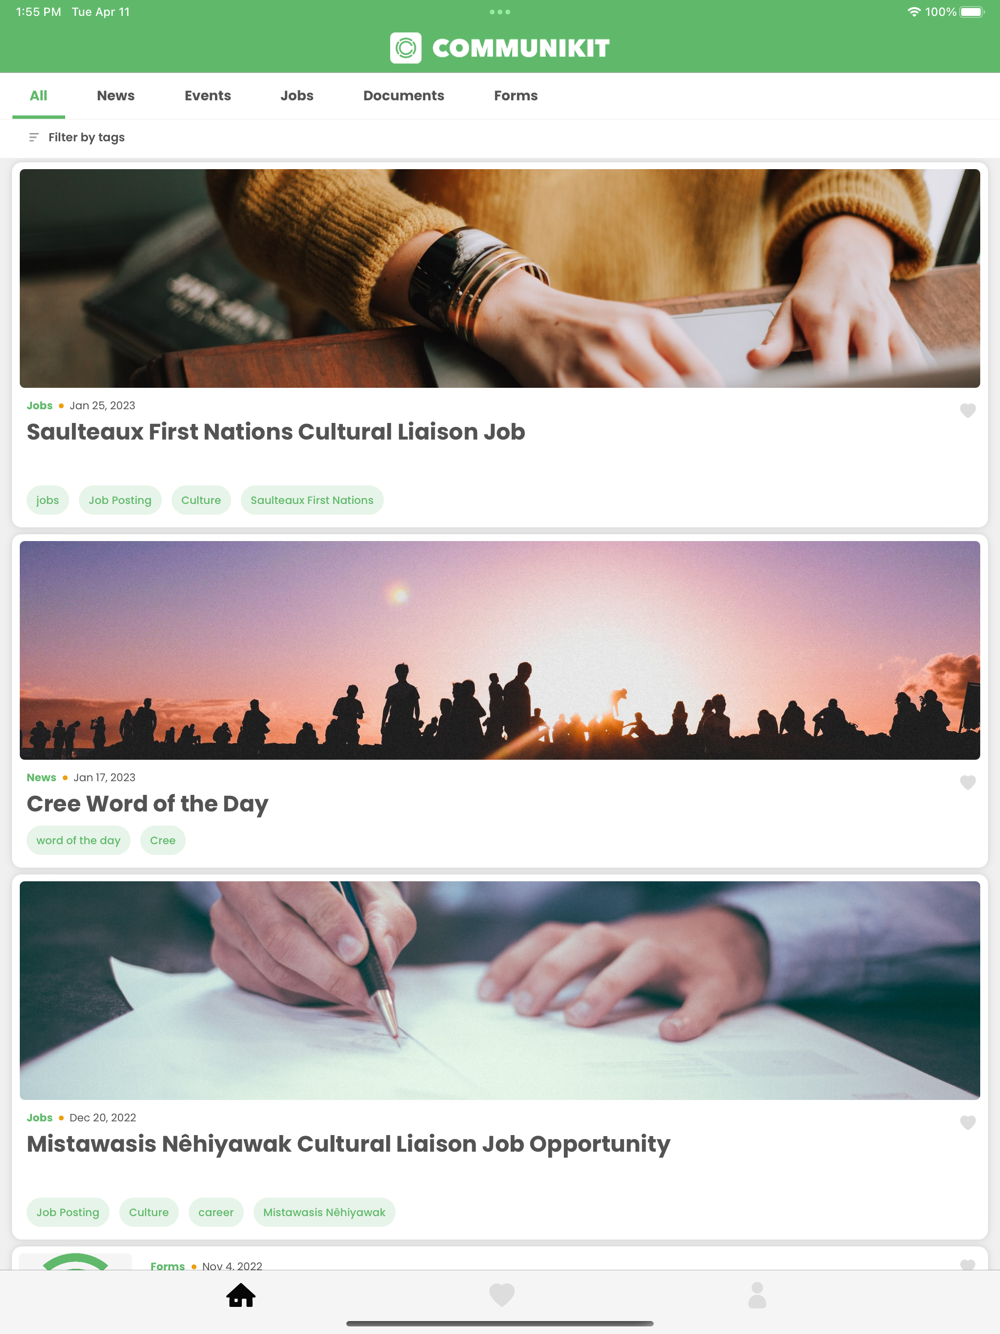Select the Saulteaux First Nations tag
Viewport: 1000px width, 1334px height.
[312, 500]
